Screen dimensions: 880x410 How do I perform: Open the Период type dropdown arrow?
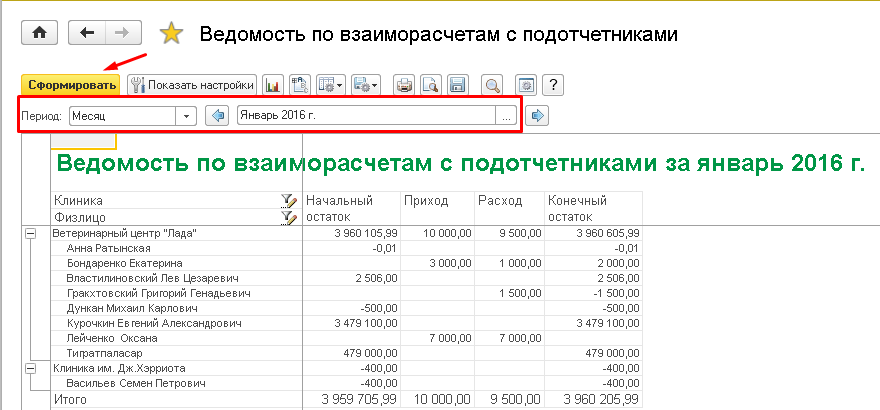185,116
